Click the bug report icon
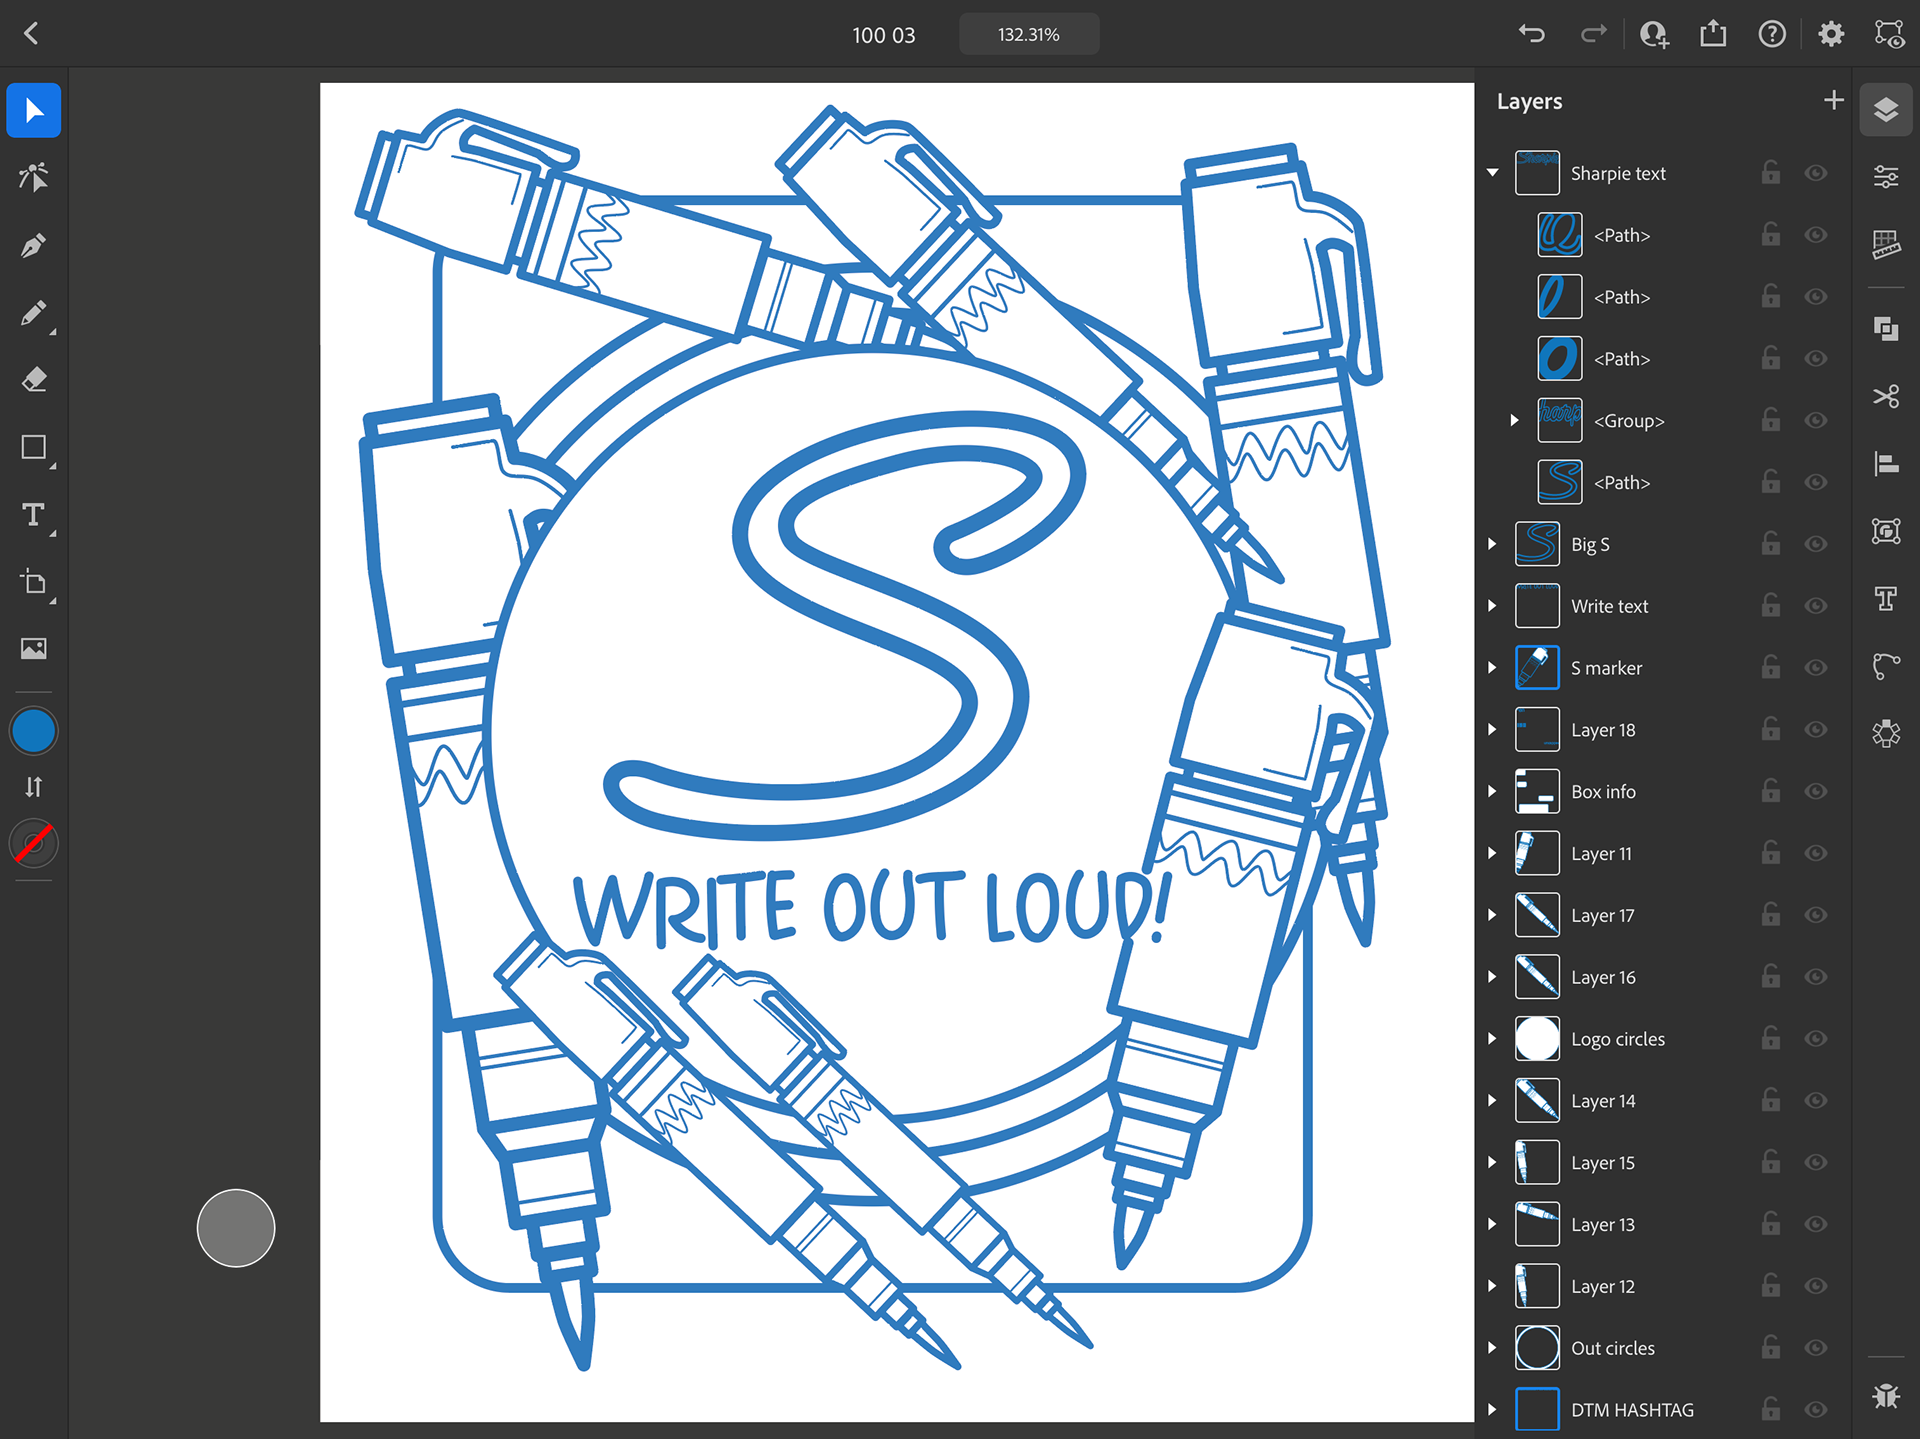 pos(1886,1395)
